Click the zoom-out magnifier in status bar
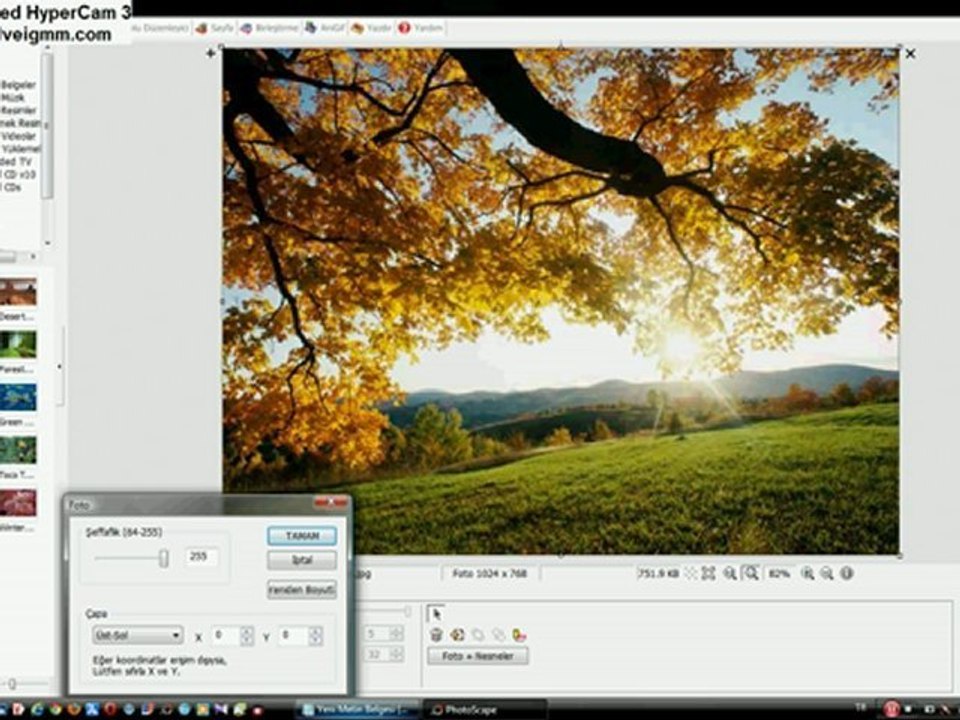 click(x=827, y=574)
